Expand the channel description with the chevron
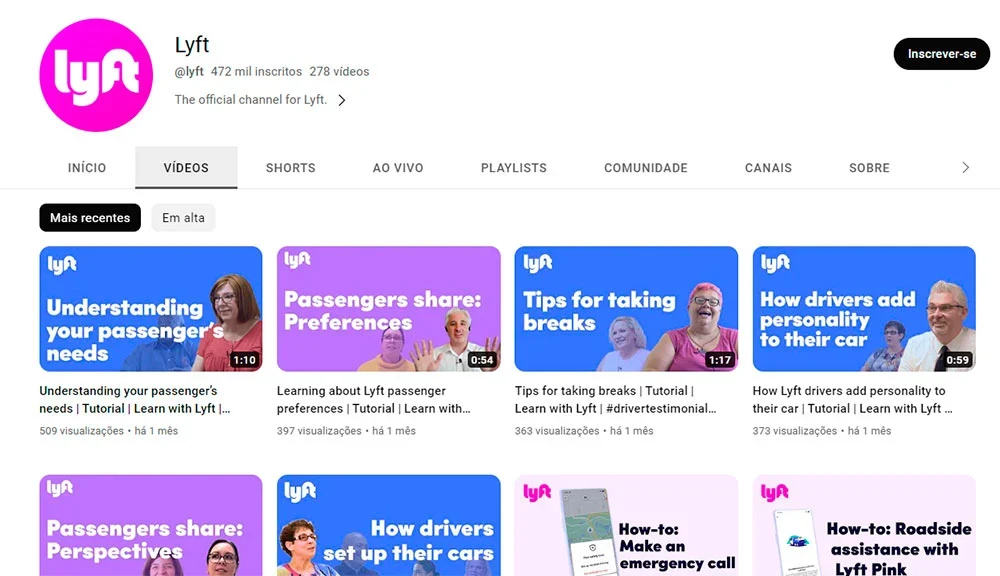Viewport: 1000px width, 576px height. click(x=342, y=100)
